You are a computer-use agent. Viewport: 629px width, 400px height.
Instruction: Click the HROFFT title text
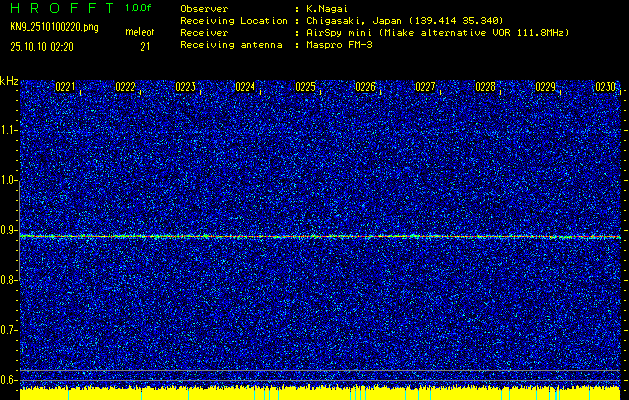coord(58,7)
